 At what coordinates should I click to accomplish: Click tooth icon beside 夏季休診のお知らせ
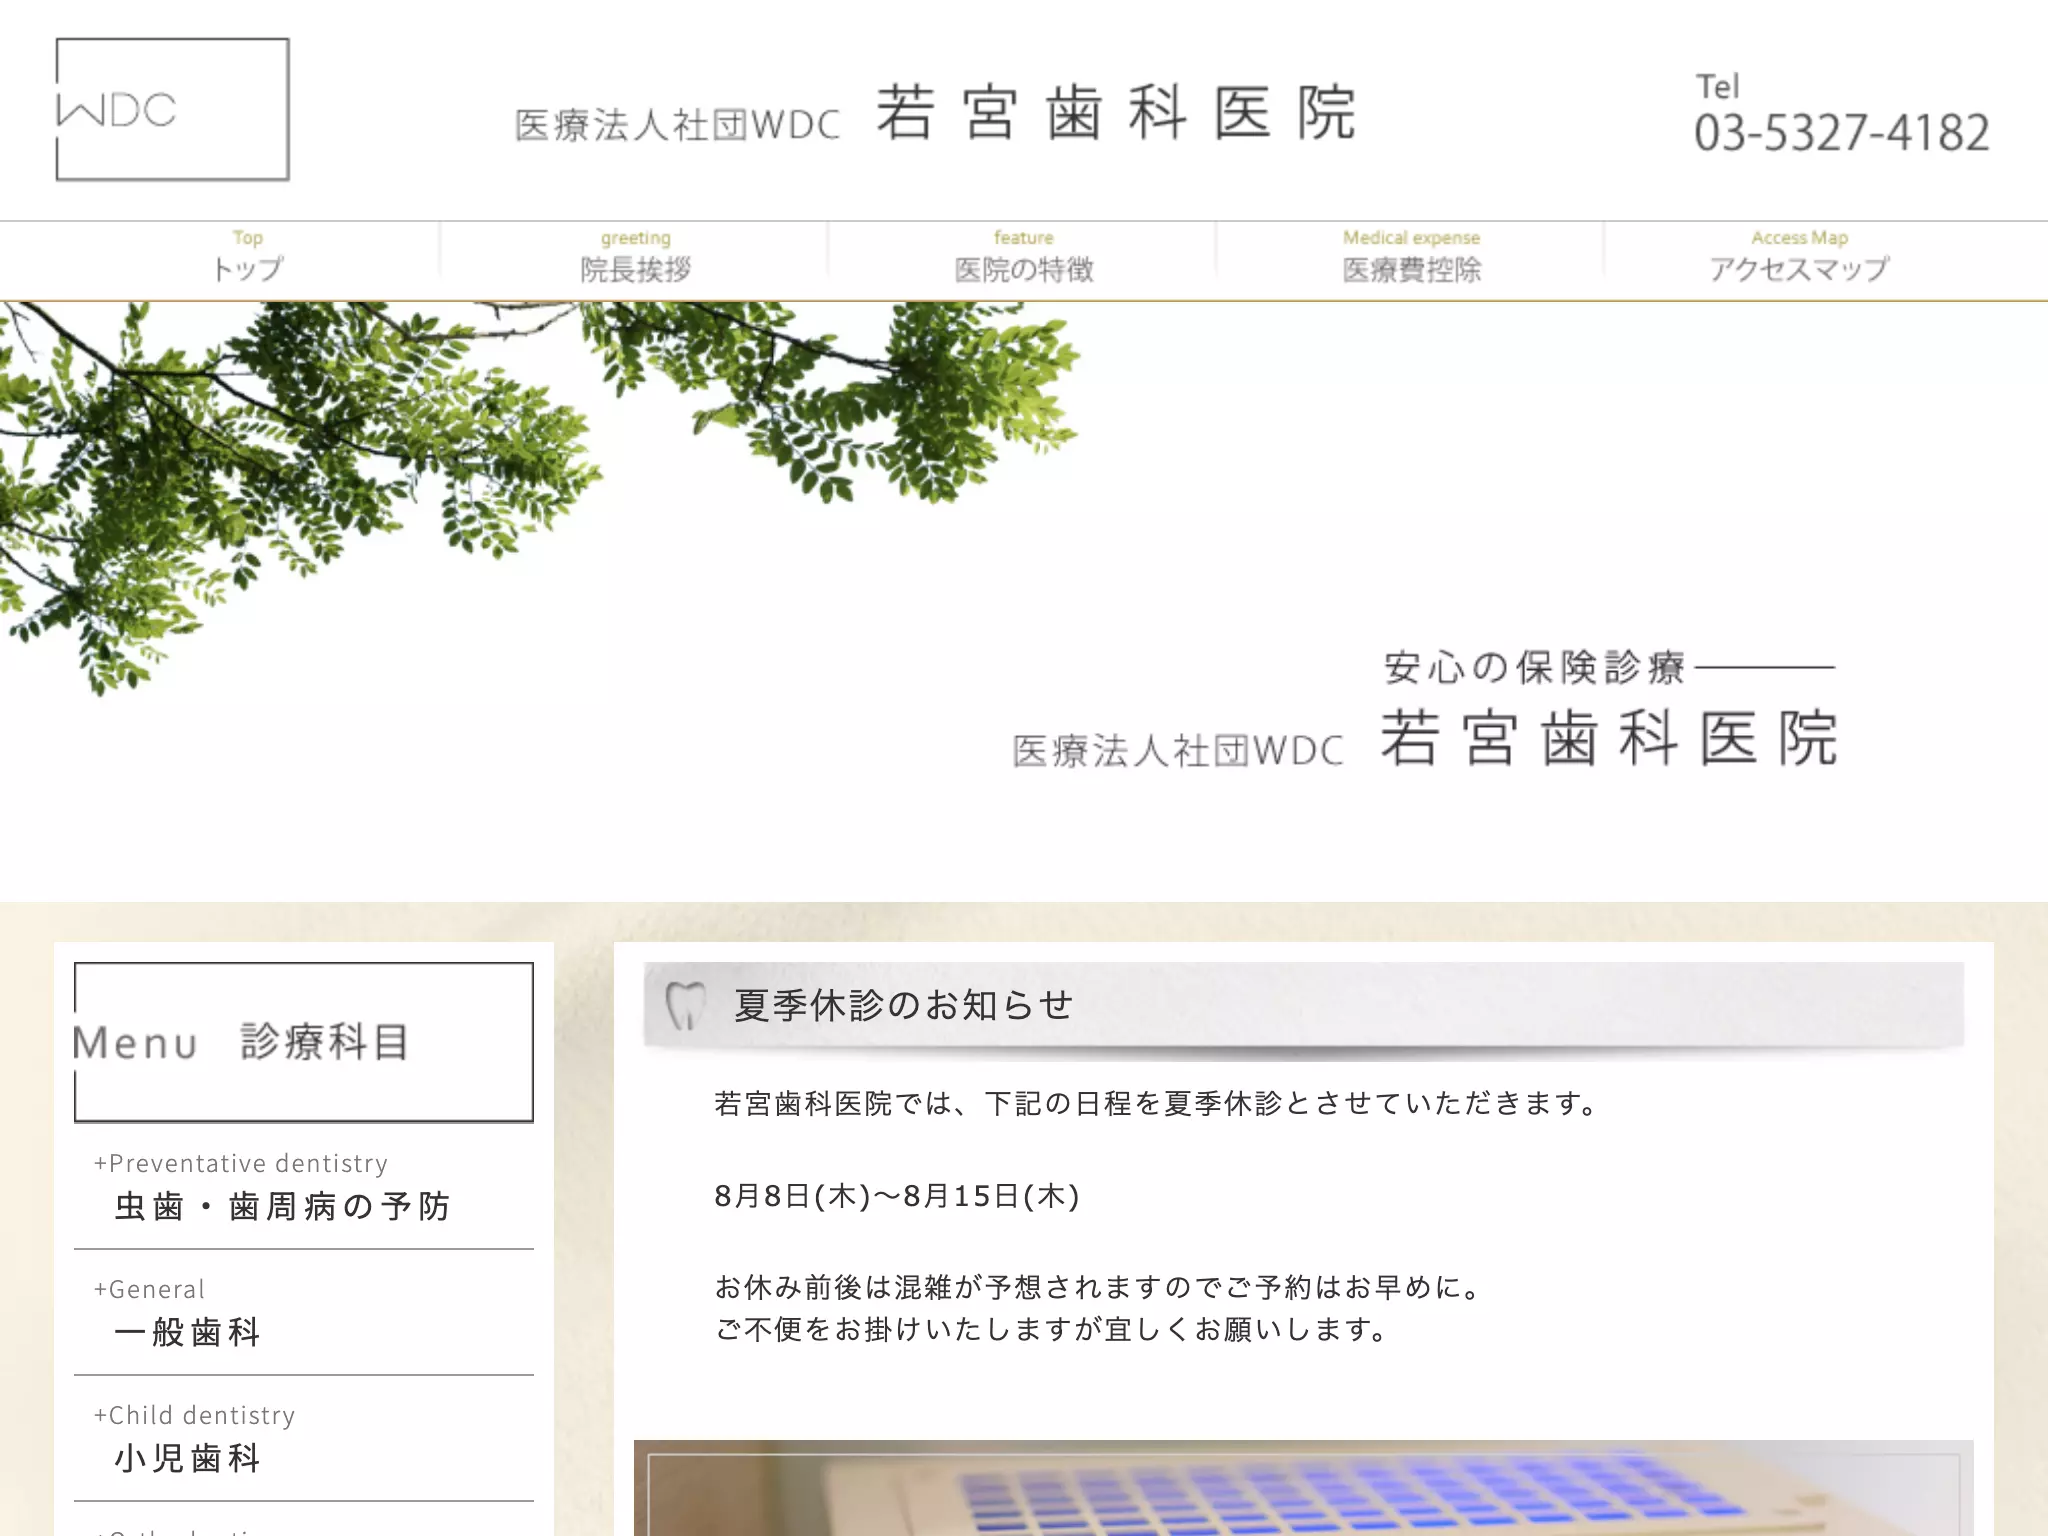[686, 1004]
